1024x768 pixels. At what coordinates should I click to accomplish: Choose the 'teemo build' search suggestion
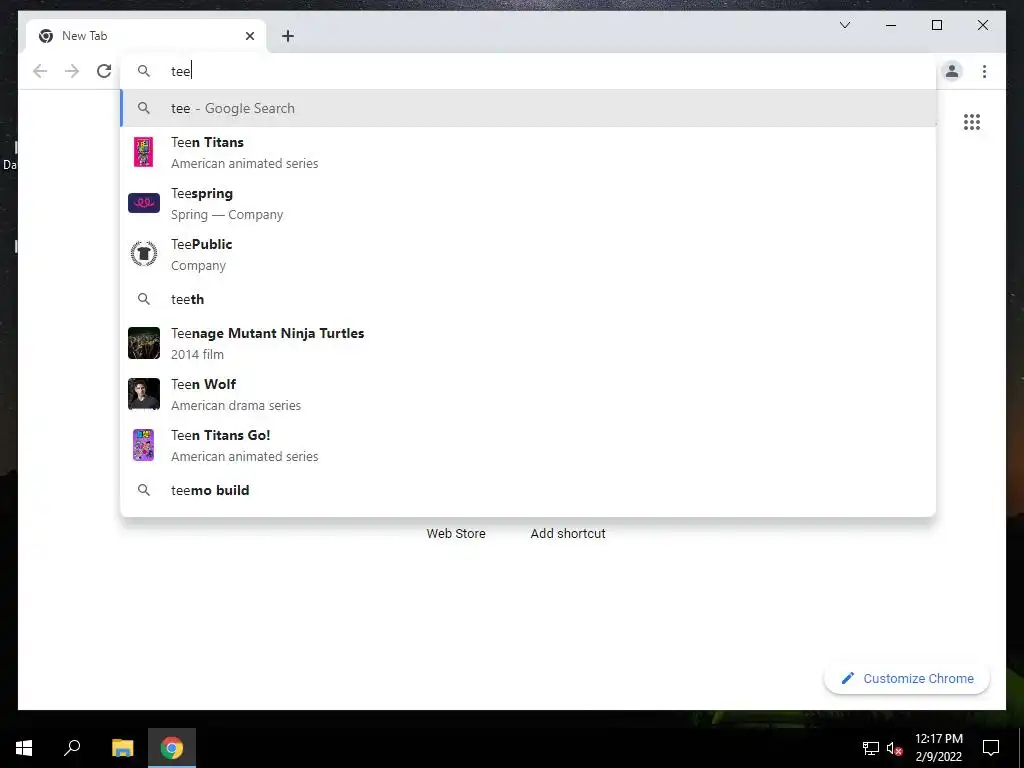click(x=528, y=490)
